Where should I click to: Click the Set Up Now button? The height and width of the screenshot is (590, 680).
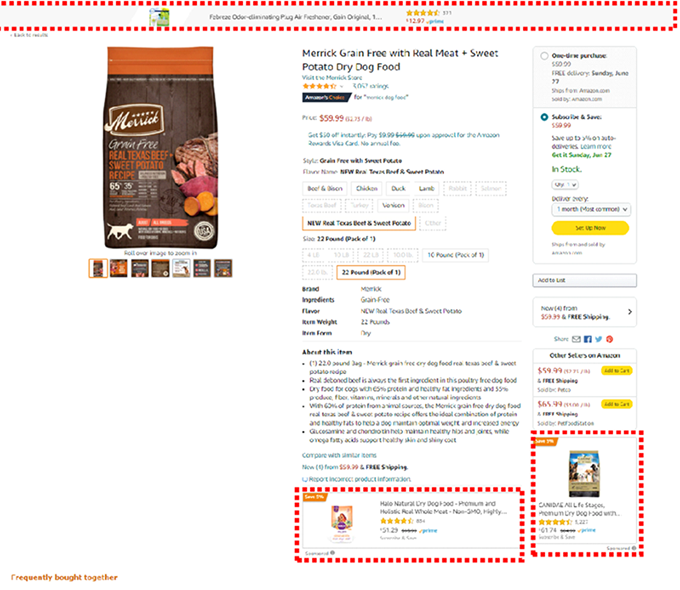(590, 228)
